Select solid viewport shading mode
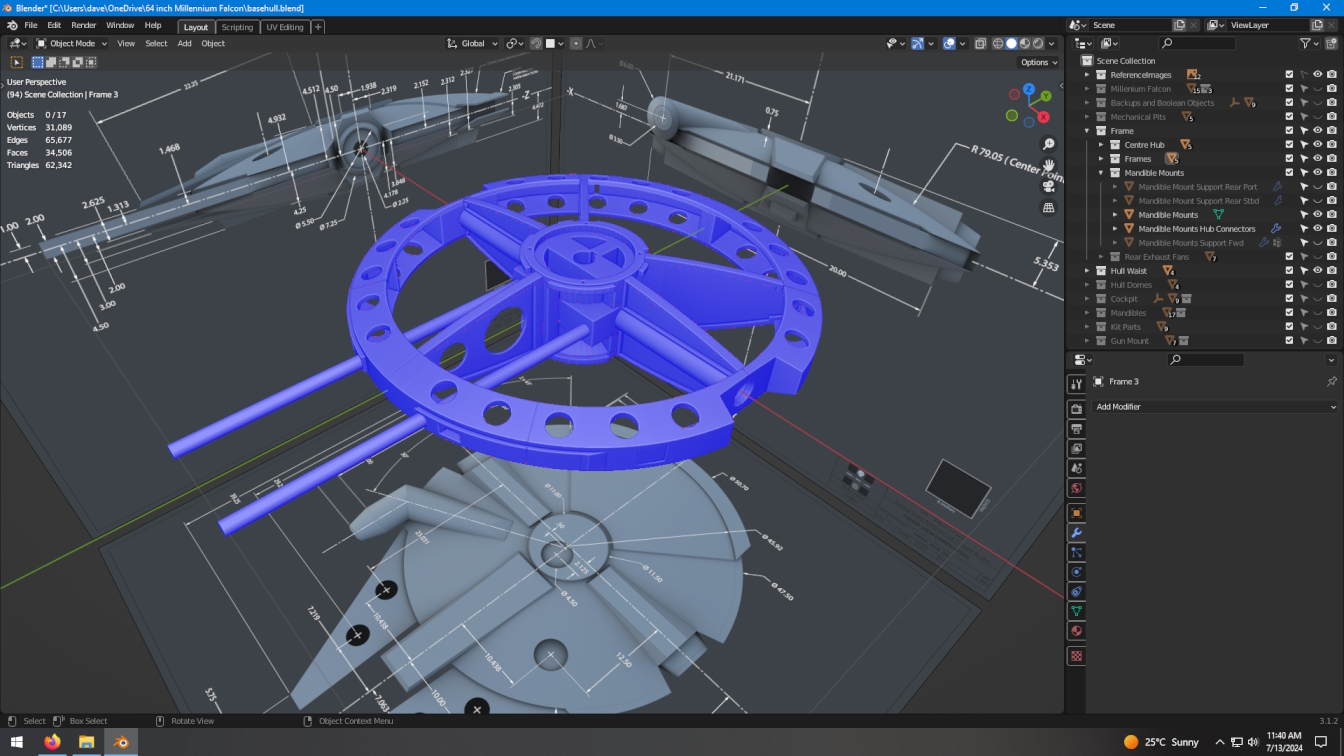Image resolution: width=1344 pixels, height=756 pixels. click(x=1011, y=43)
